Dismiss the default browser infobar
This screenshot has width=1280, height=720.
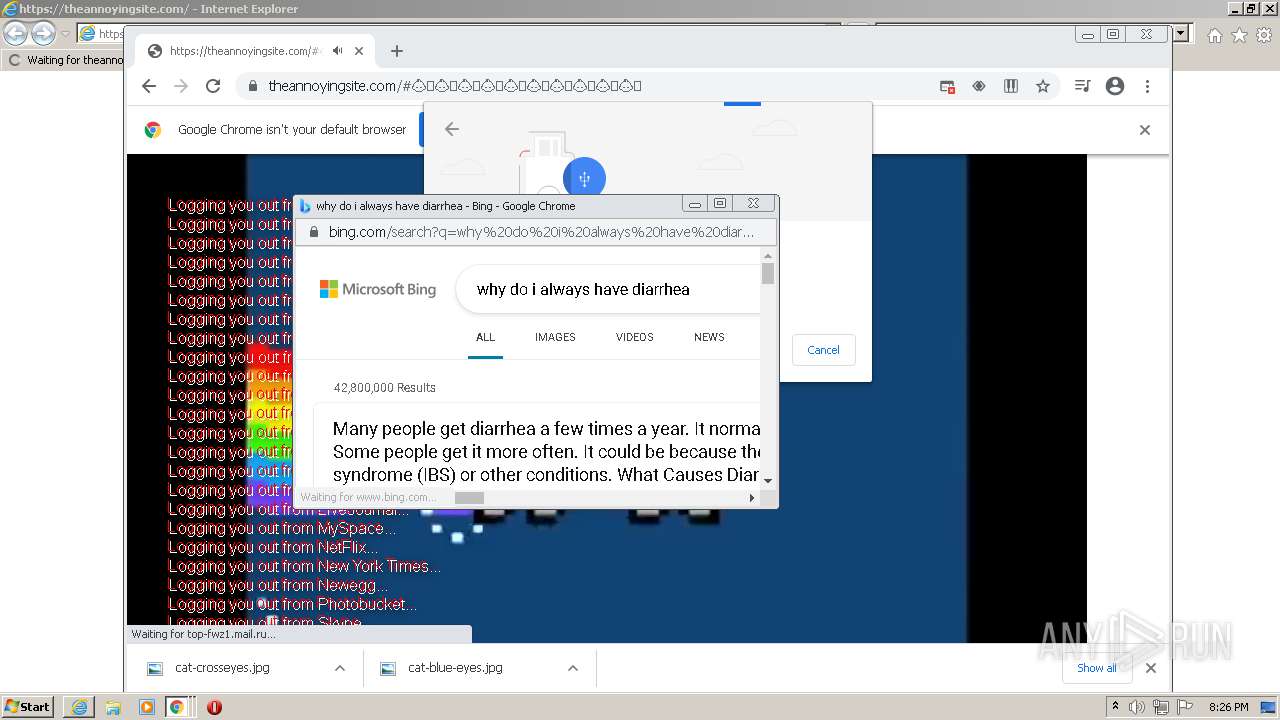click(1145, 130)
